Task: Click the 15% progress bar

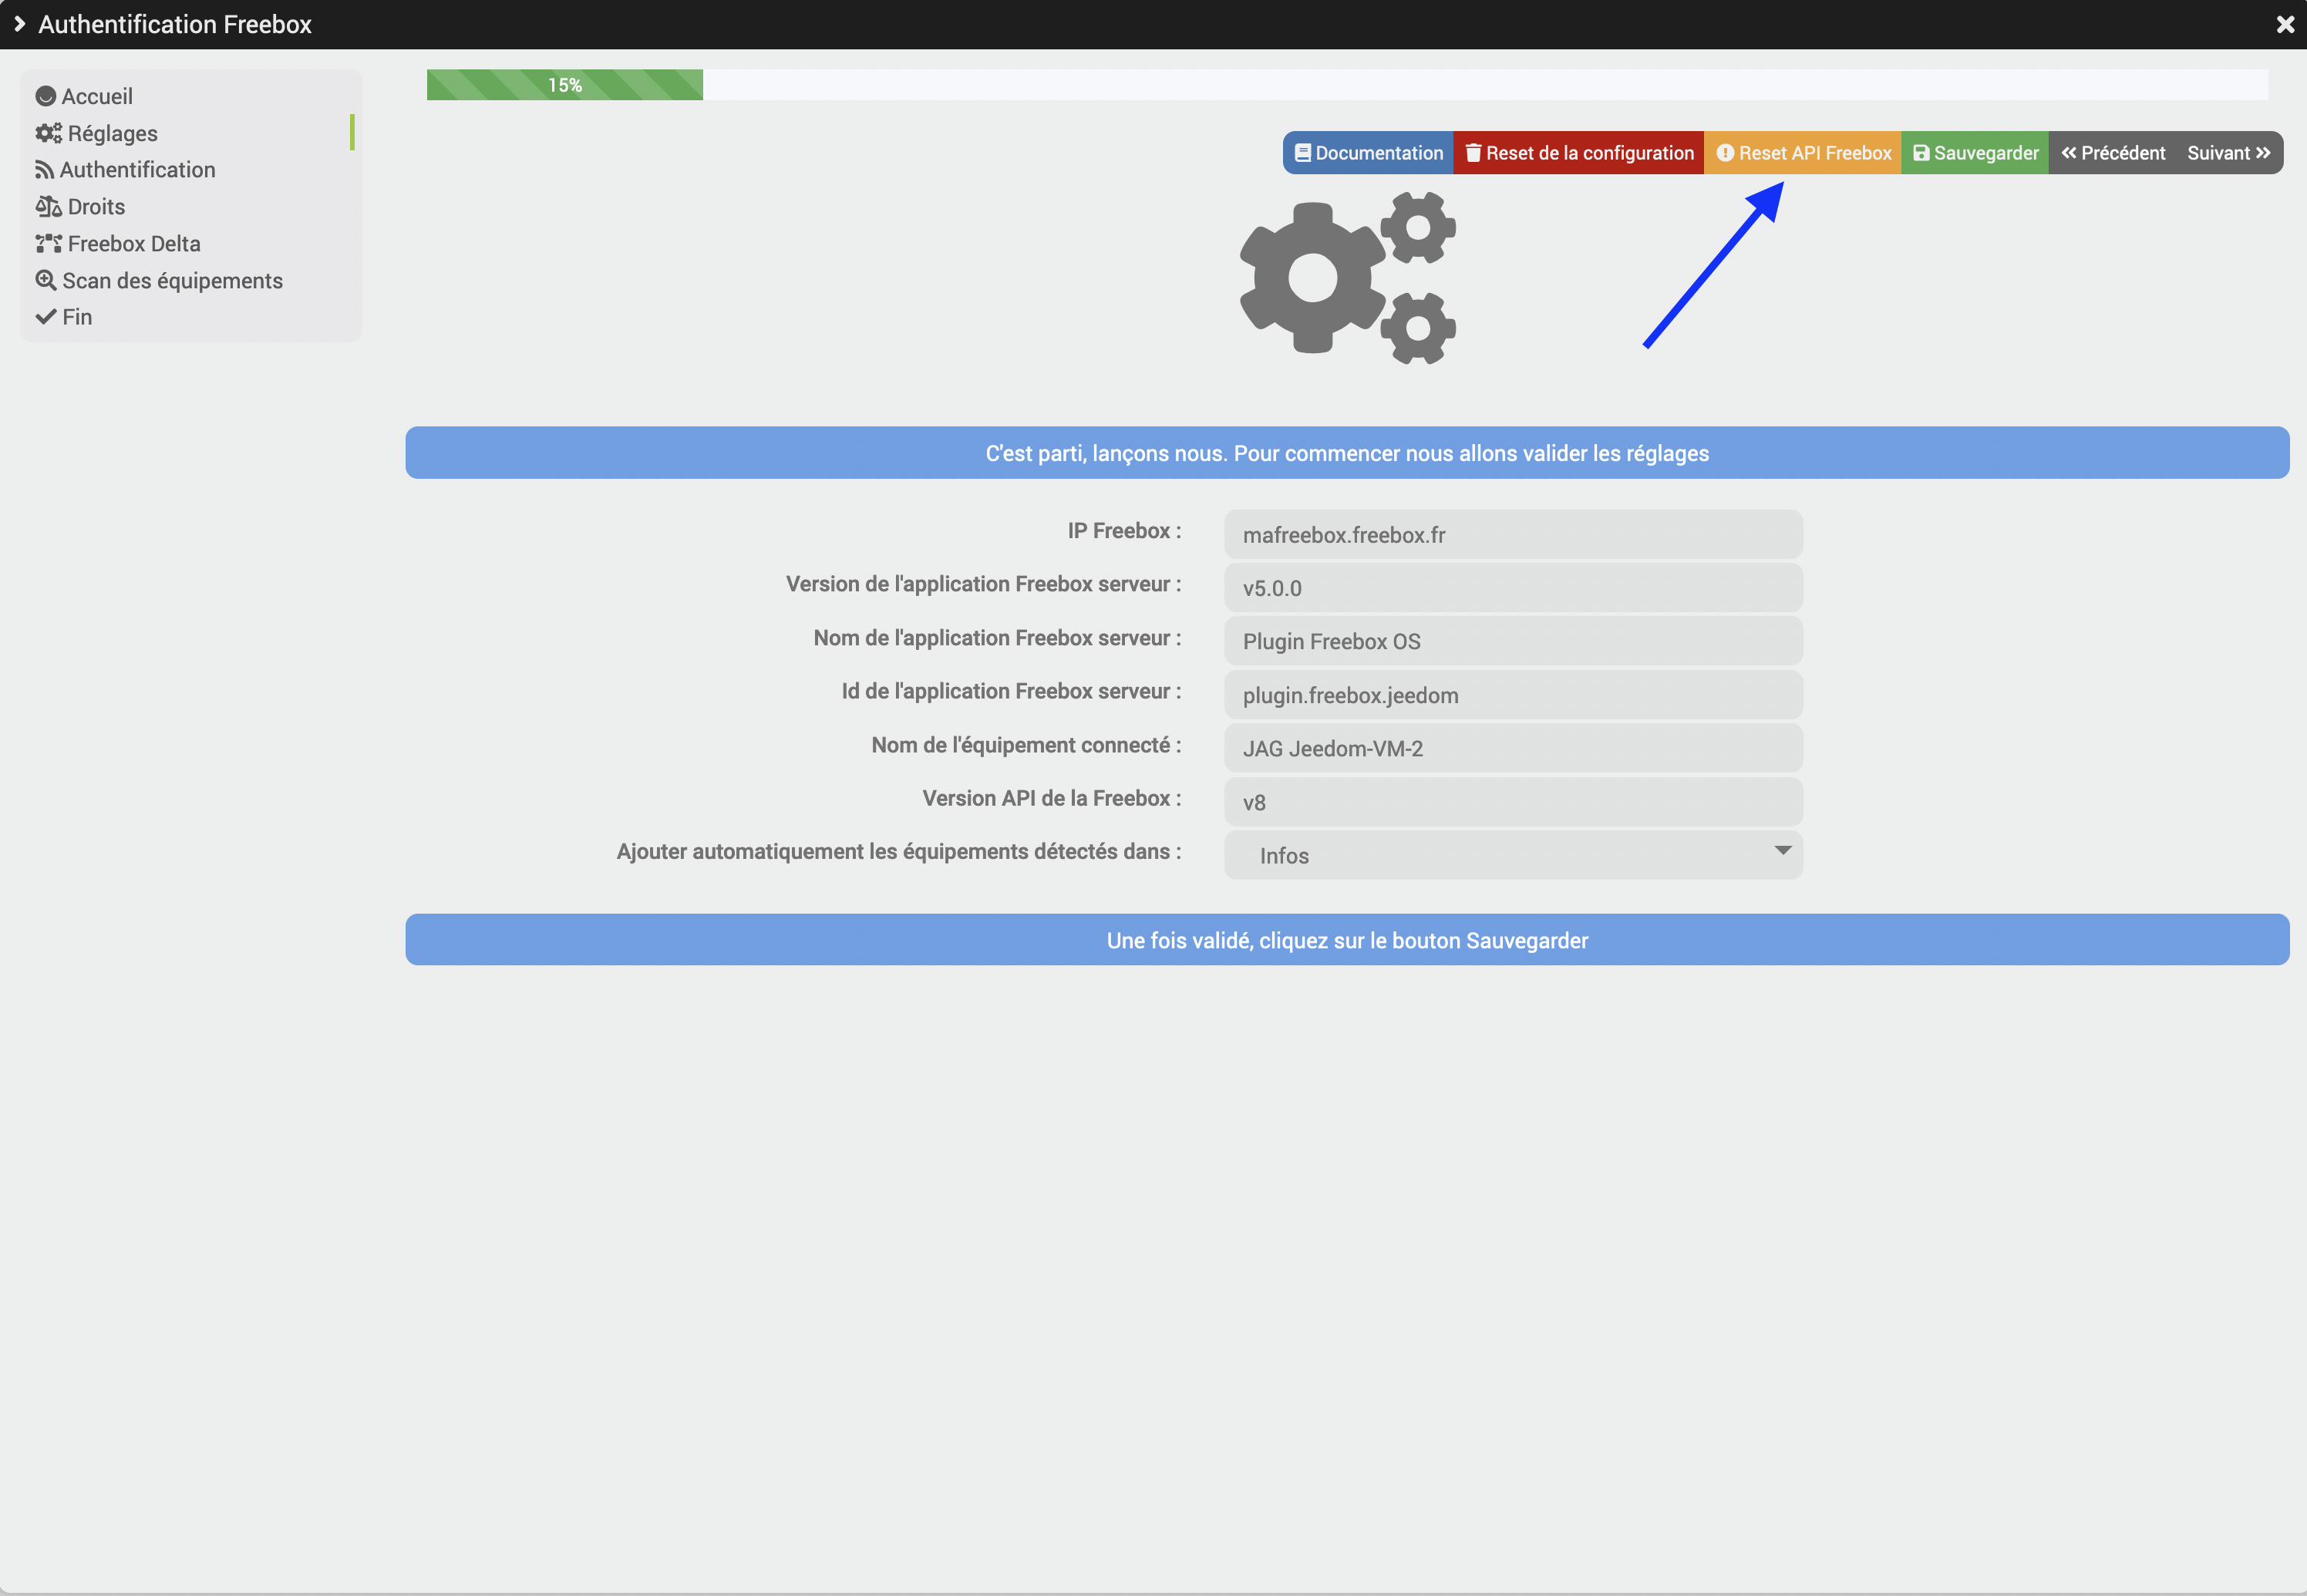Action: click(x=565, y=85)
